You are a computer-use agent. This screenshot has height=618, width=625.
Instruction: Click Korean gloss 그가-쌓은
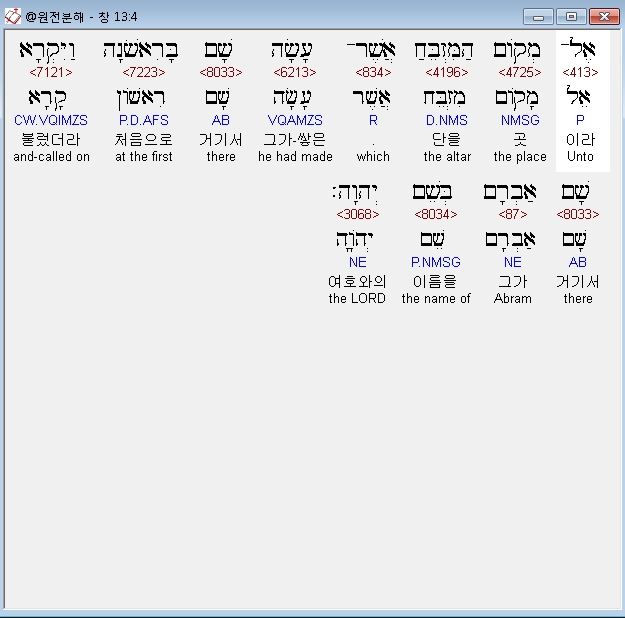coord(295,140)
